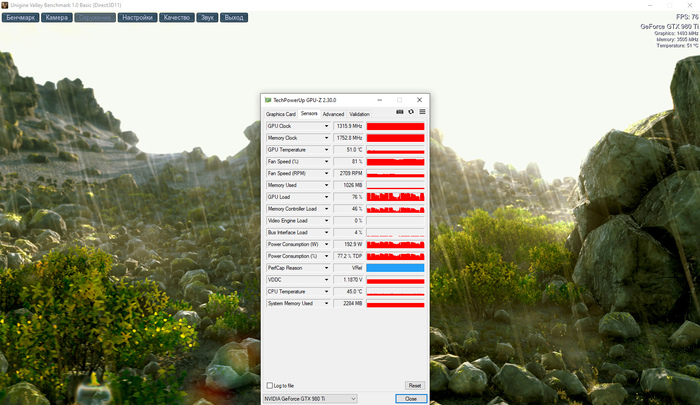Open the Fan Speed (%) sensor dropdown

pos(326,162)
